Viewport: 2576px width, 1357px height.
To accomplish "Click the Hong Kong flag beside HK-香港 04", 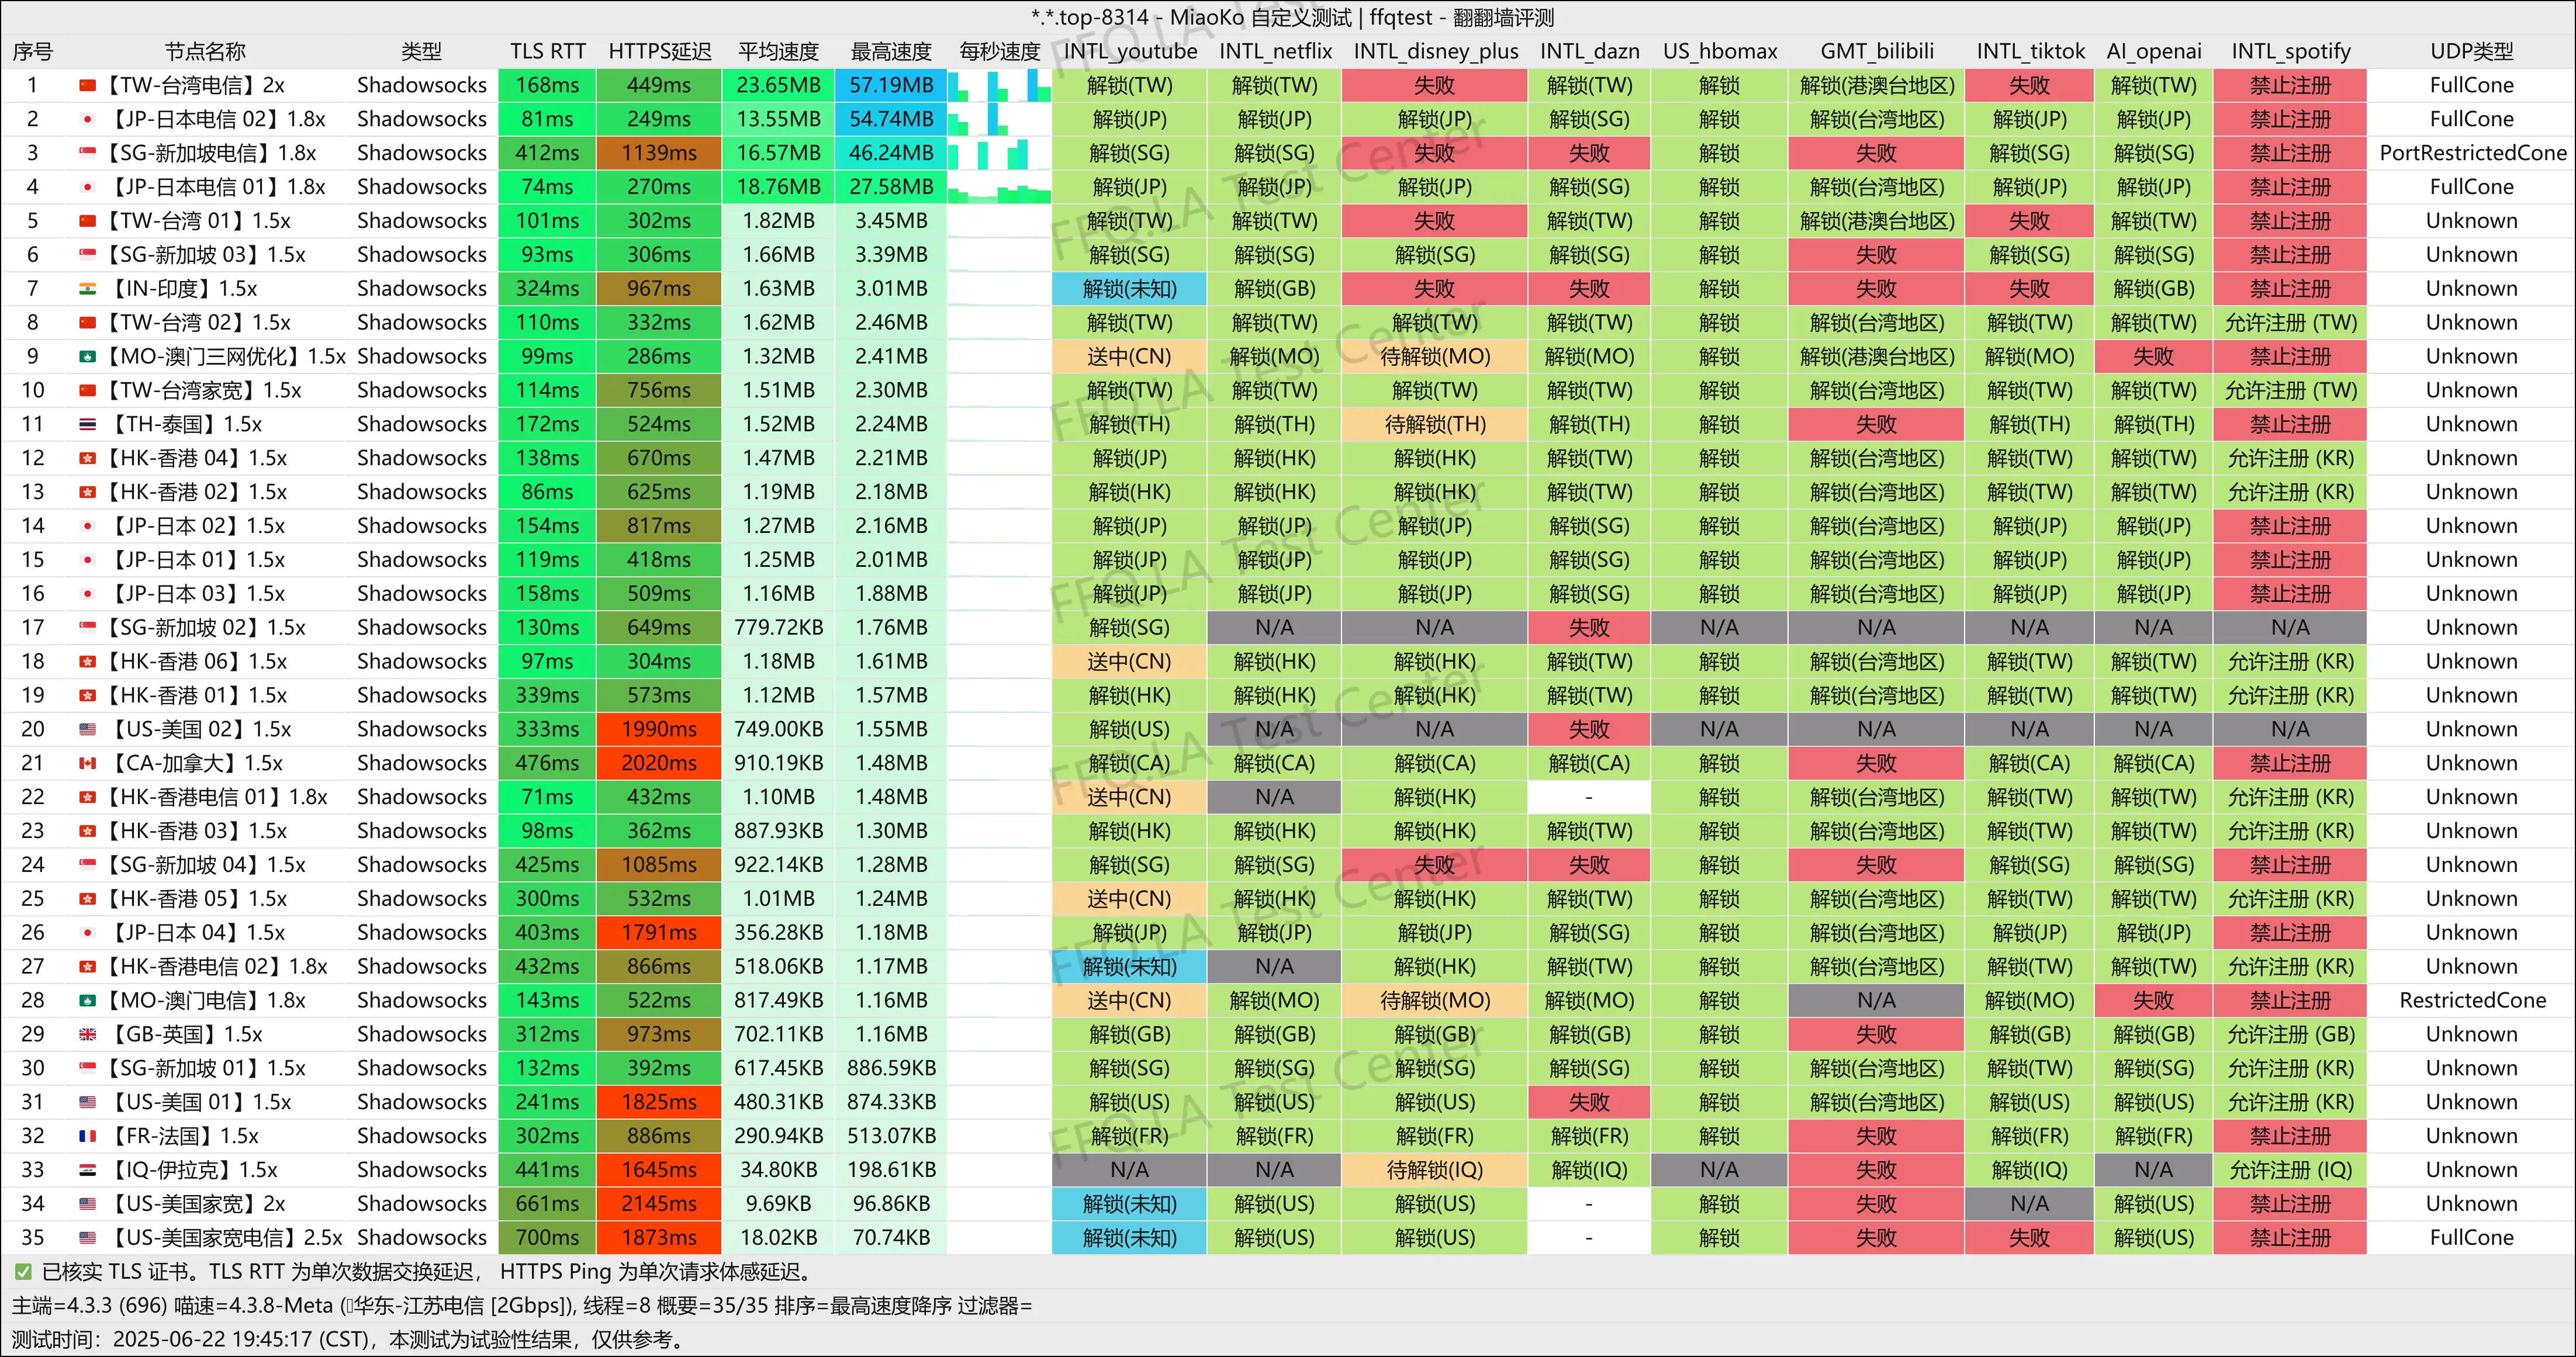I will pyautogui.click(x=87, y=459).
